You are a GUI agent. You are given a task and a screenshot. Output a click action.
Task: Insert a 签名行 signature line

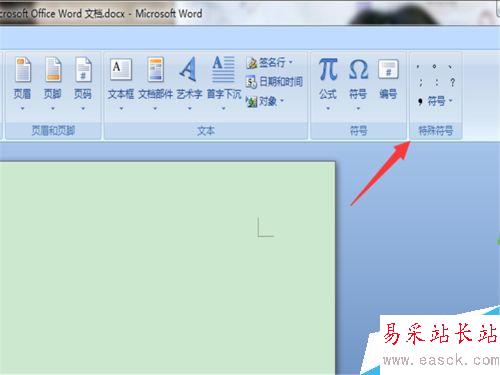(x=269, y=62)
